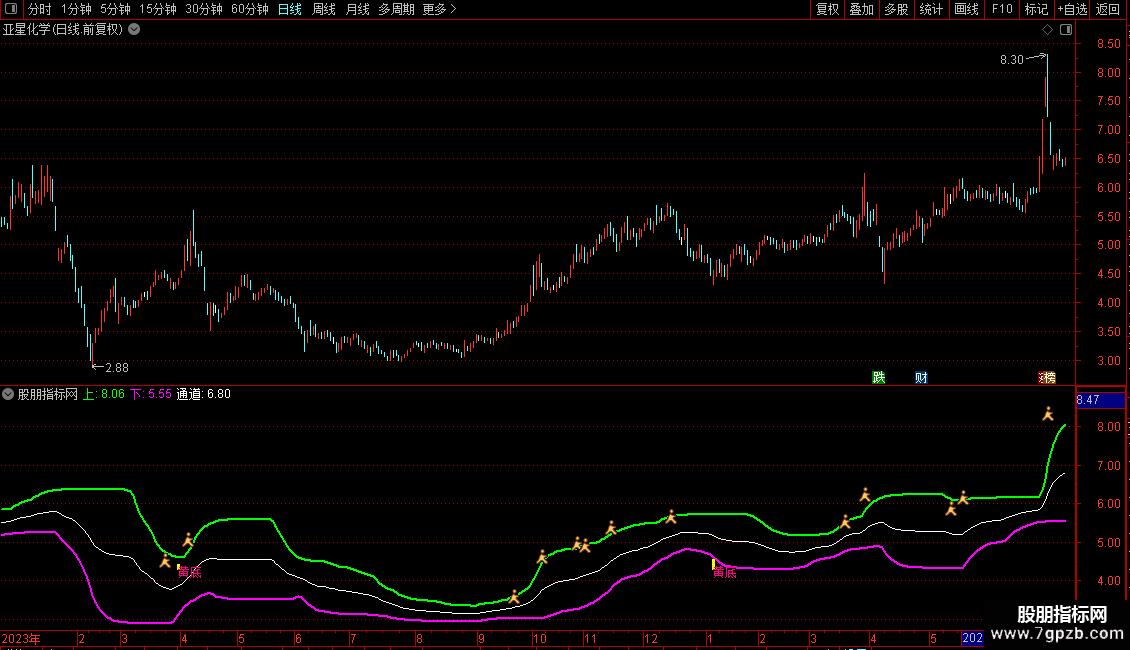
Task: Click the 榜 marker icon on chart
Action: (x=1047, y=377)
